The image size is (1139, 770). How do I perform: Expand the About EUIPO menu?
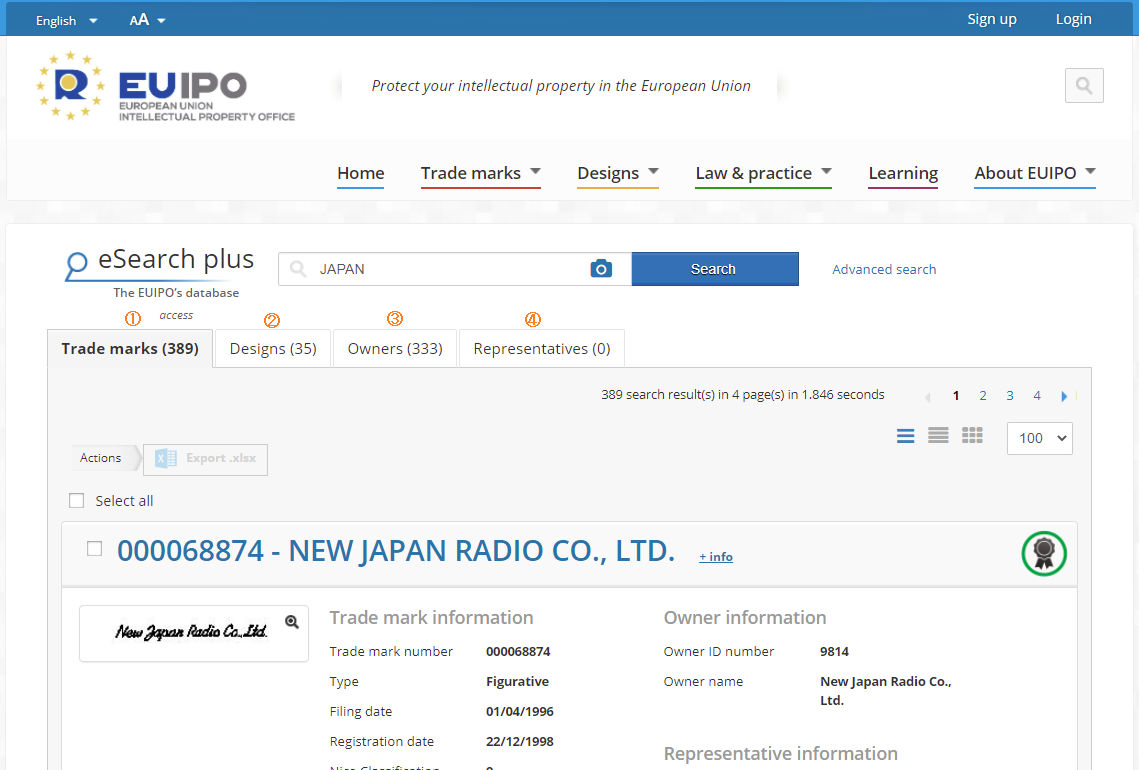1034,173
